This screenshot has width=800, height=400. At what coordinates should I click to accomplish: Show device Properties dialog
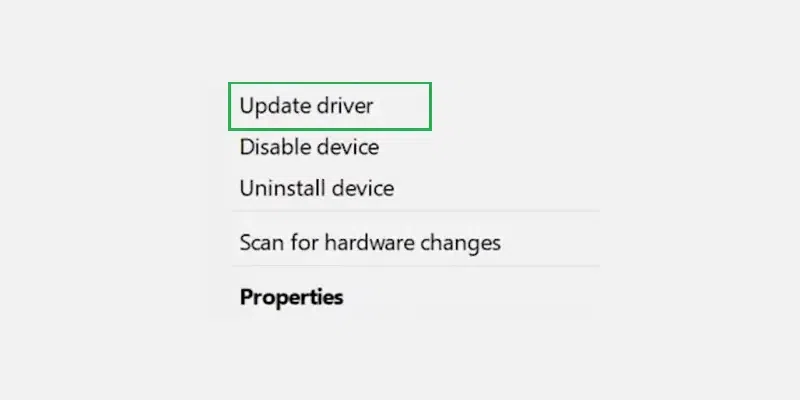pos(291,297)
